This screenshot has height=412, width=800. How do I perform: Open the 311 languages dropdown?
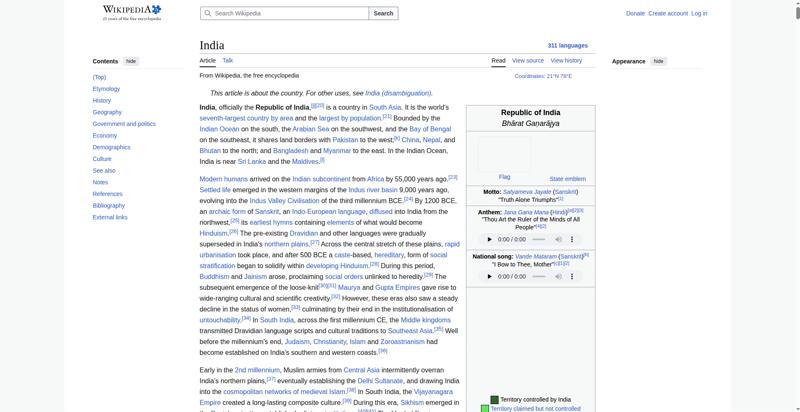click(568, 45)
